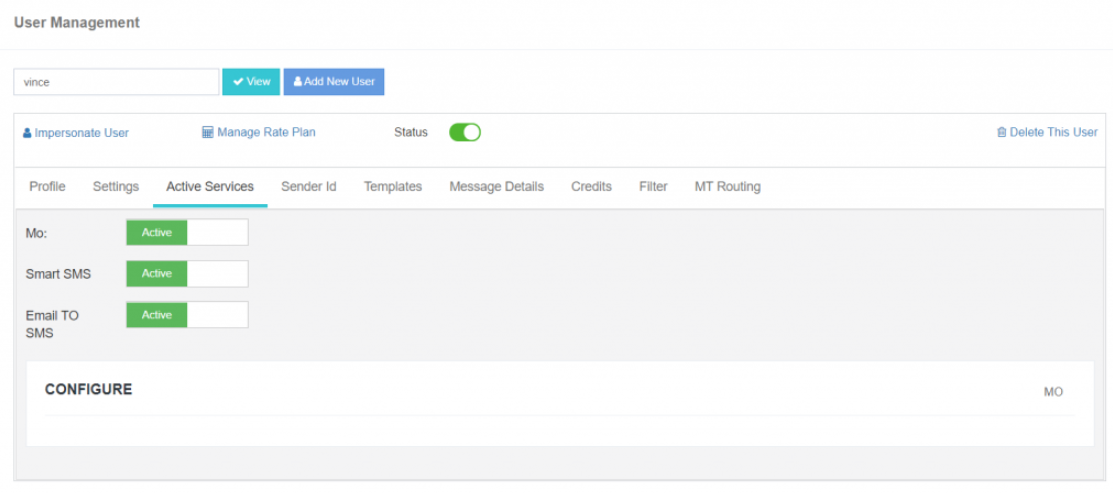Open the Templates tab
1113x493 pixels.
coord(392,187)
